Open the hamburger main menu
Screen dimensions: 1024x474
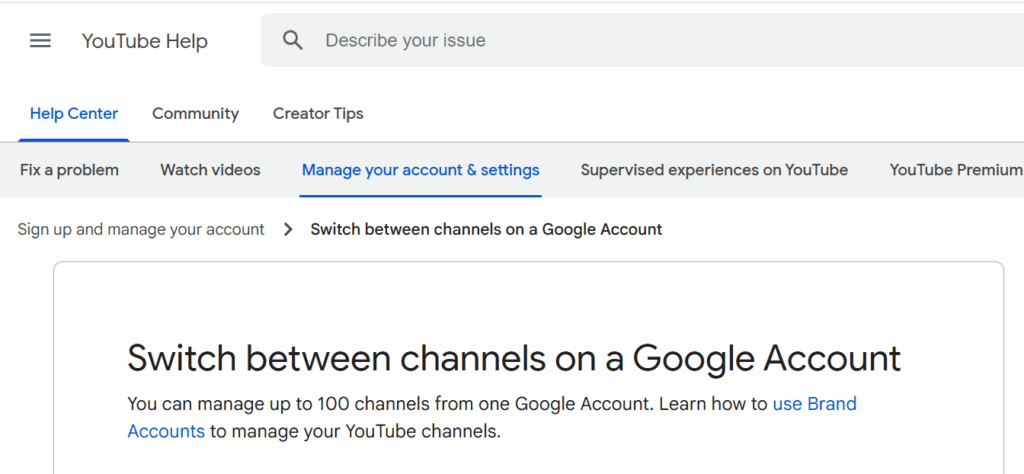pos(40,41)
